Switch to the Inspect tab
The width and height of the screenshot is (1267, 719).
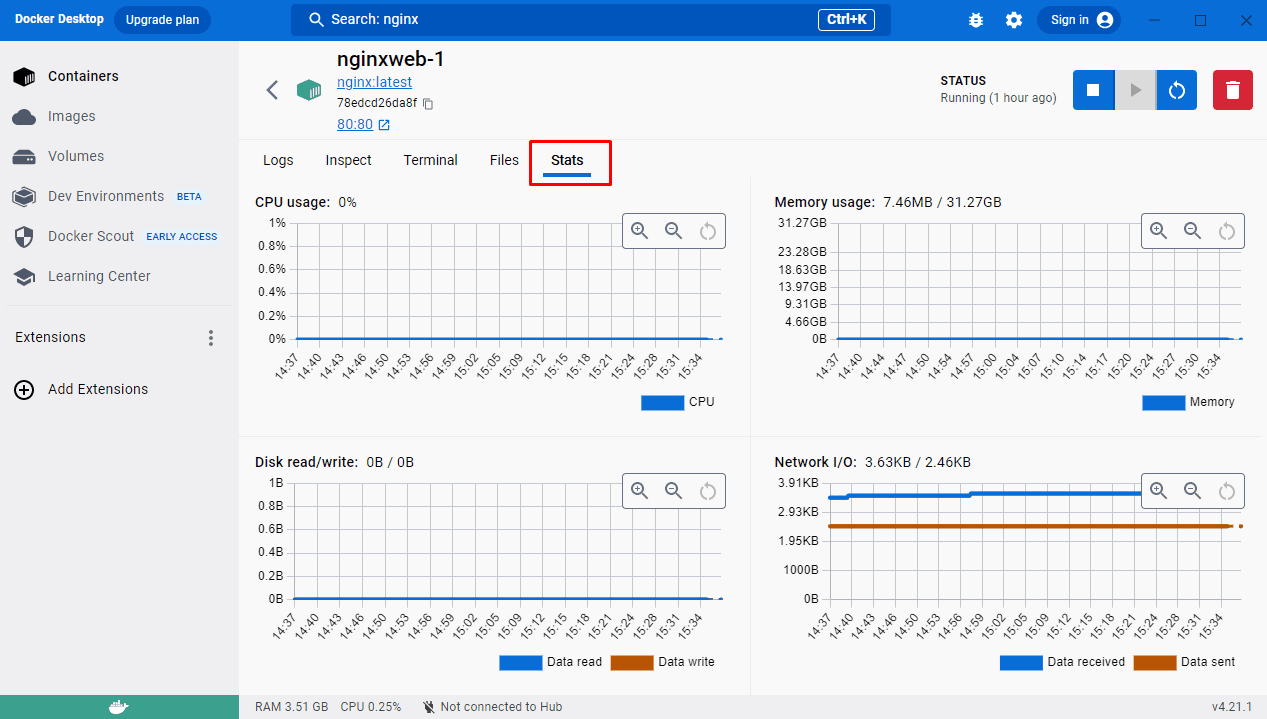[x=348, y=160]
